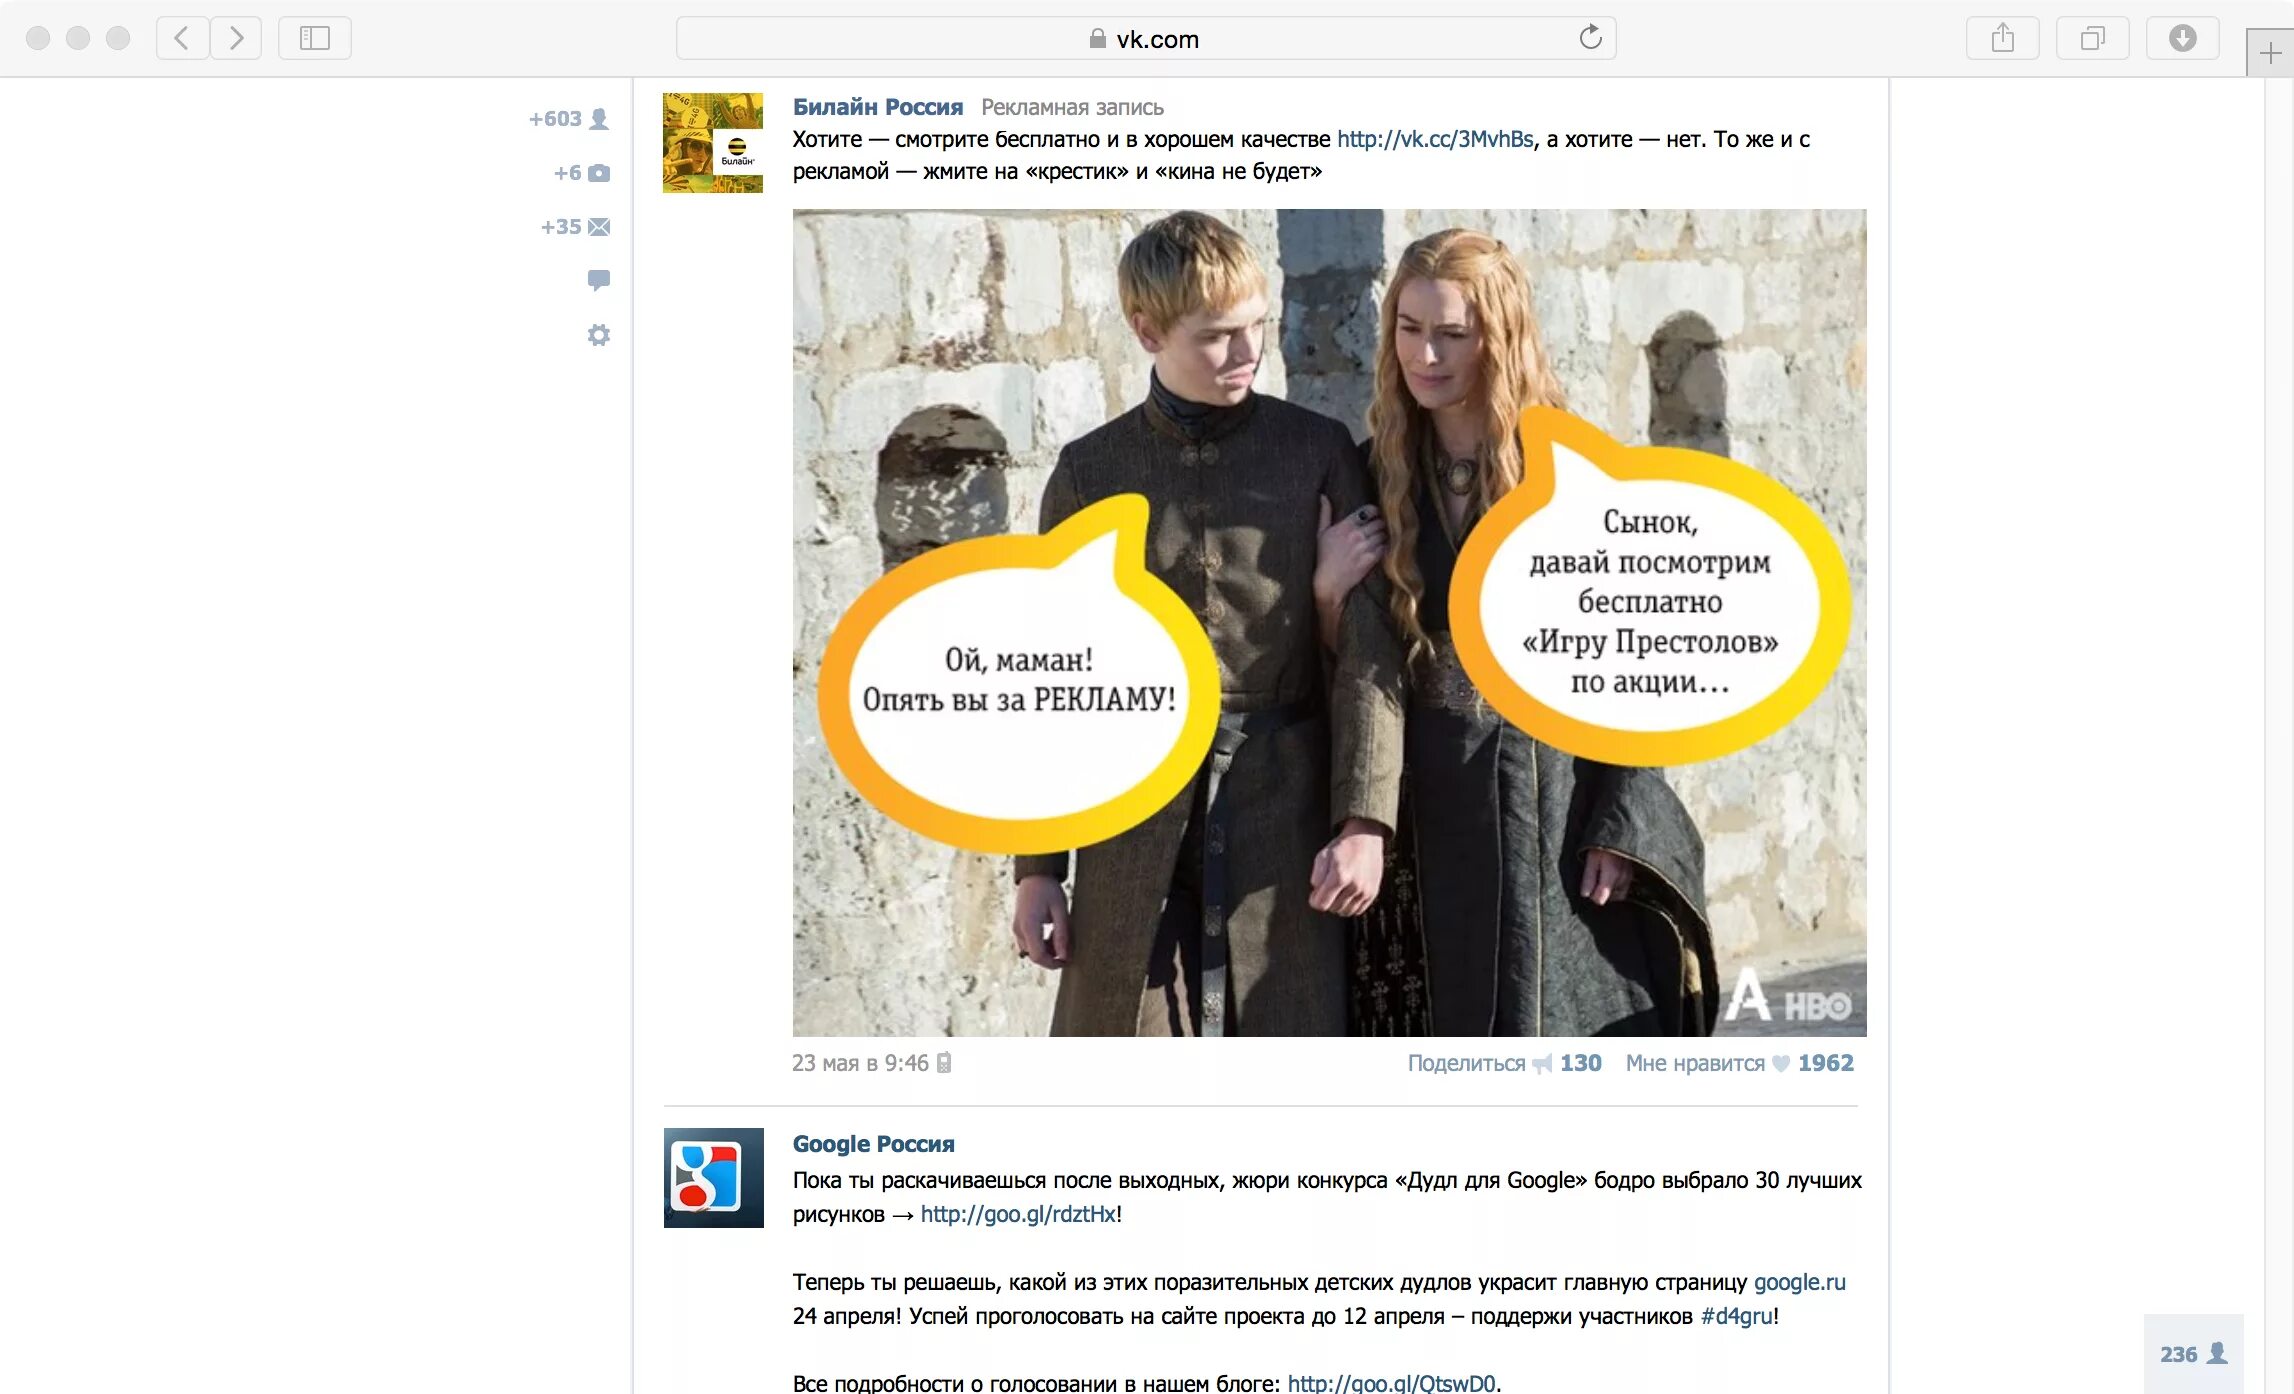Toggle Safari sidebar button

314,38
